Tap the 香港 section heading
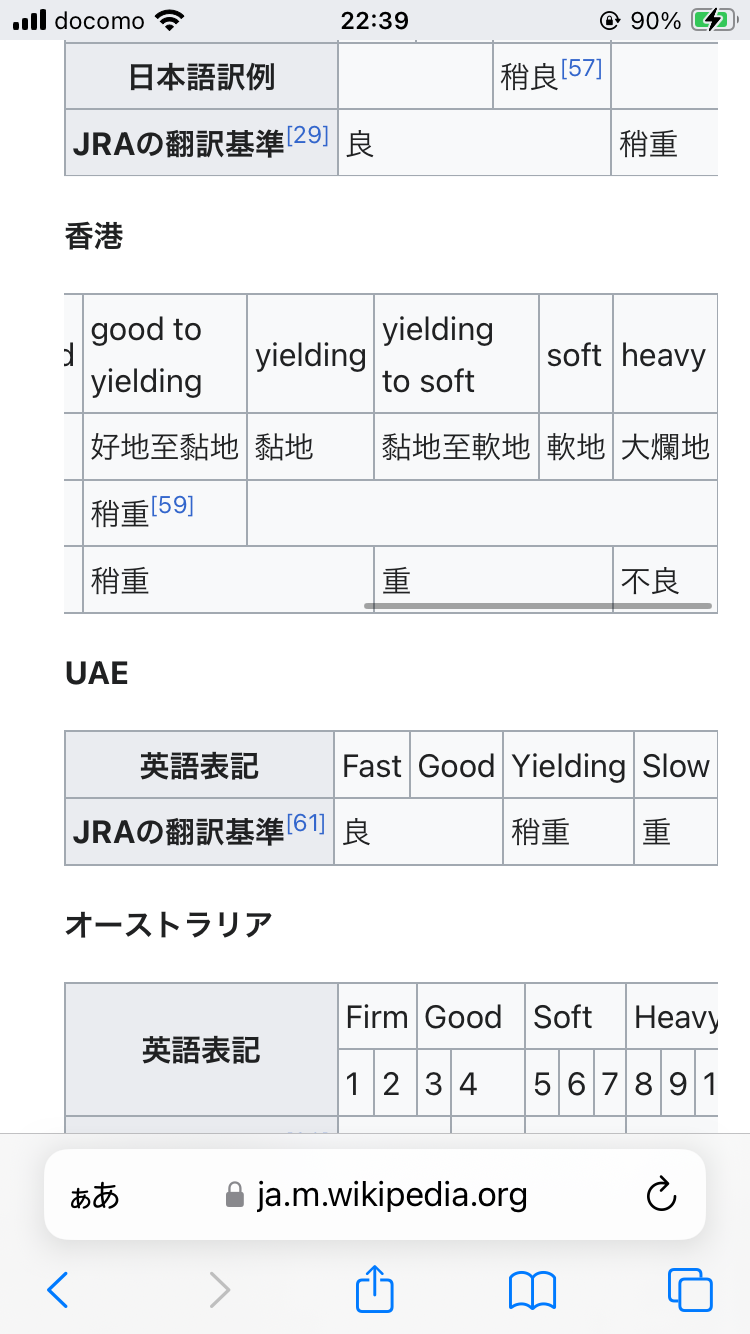The height and width of the screenshot is (1334, 750). [94, 237]
